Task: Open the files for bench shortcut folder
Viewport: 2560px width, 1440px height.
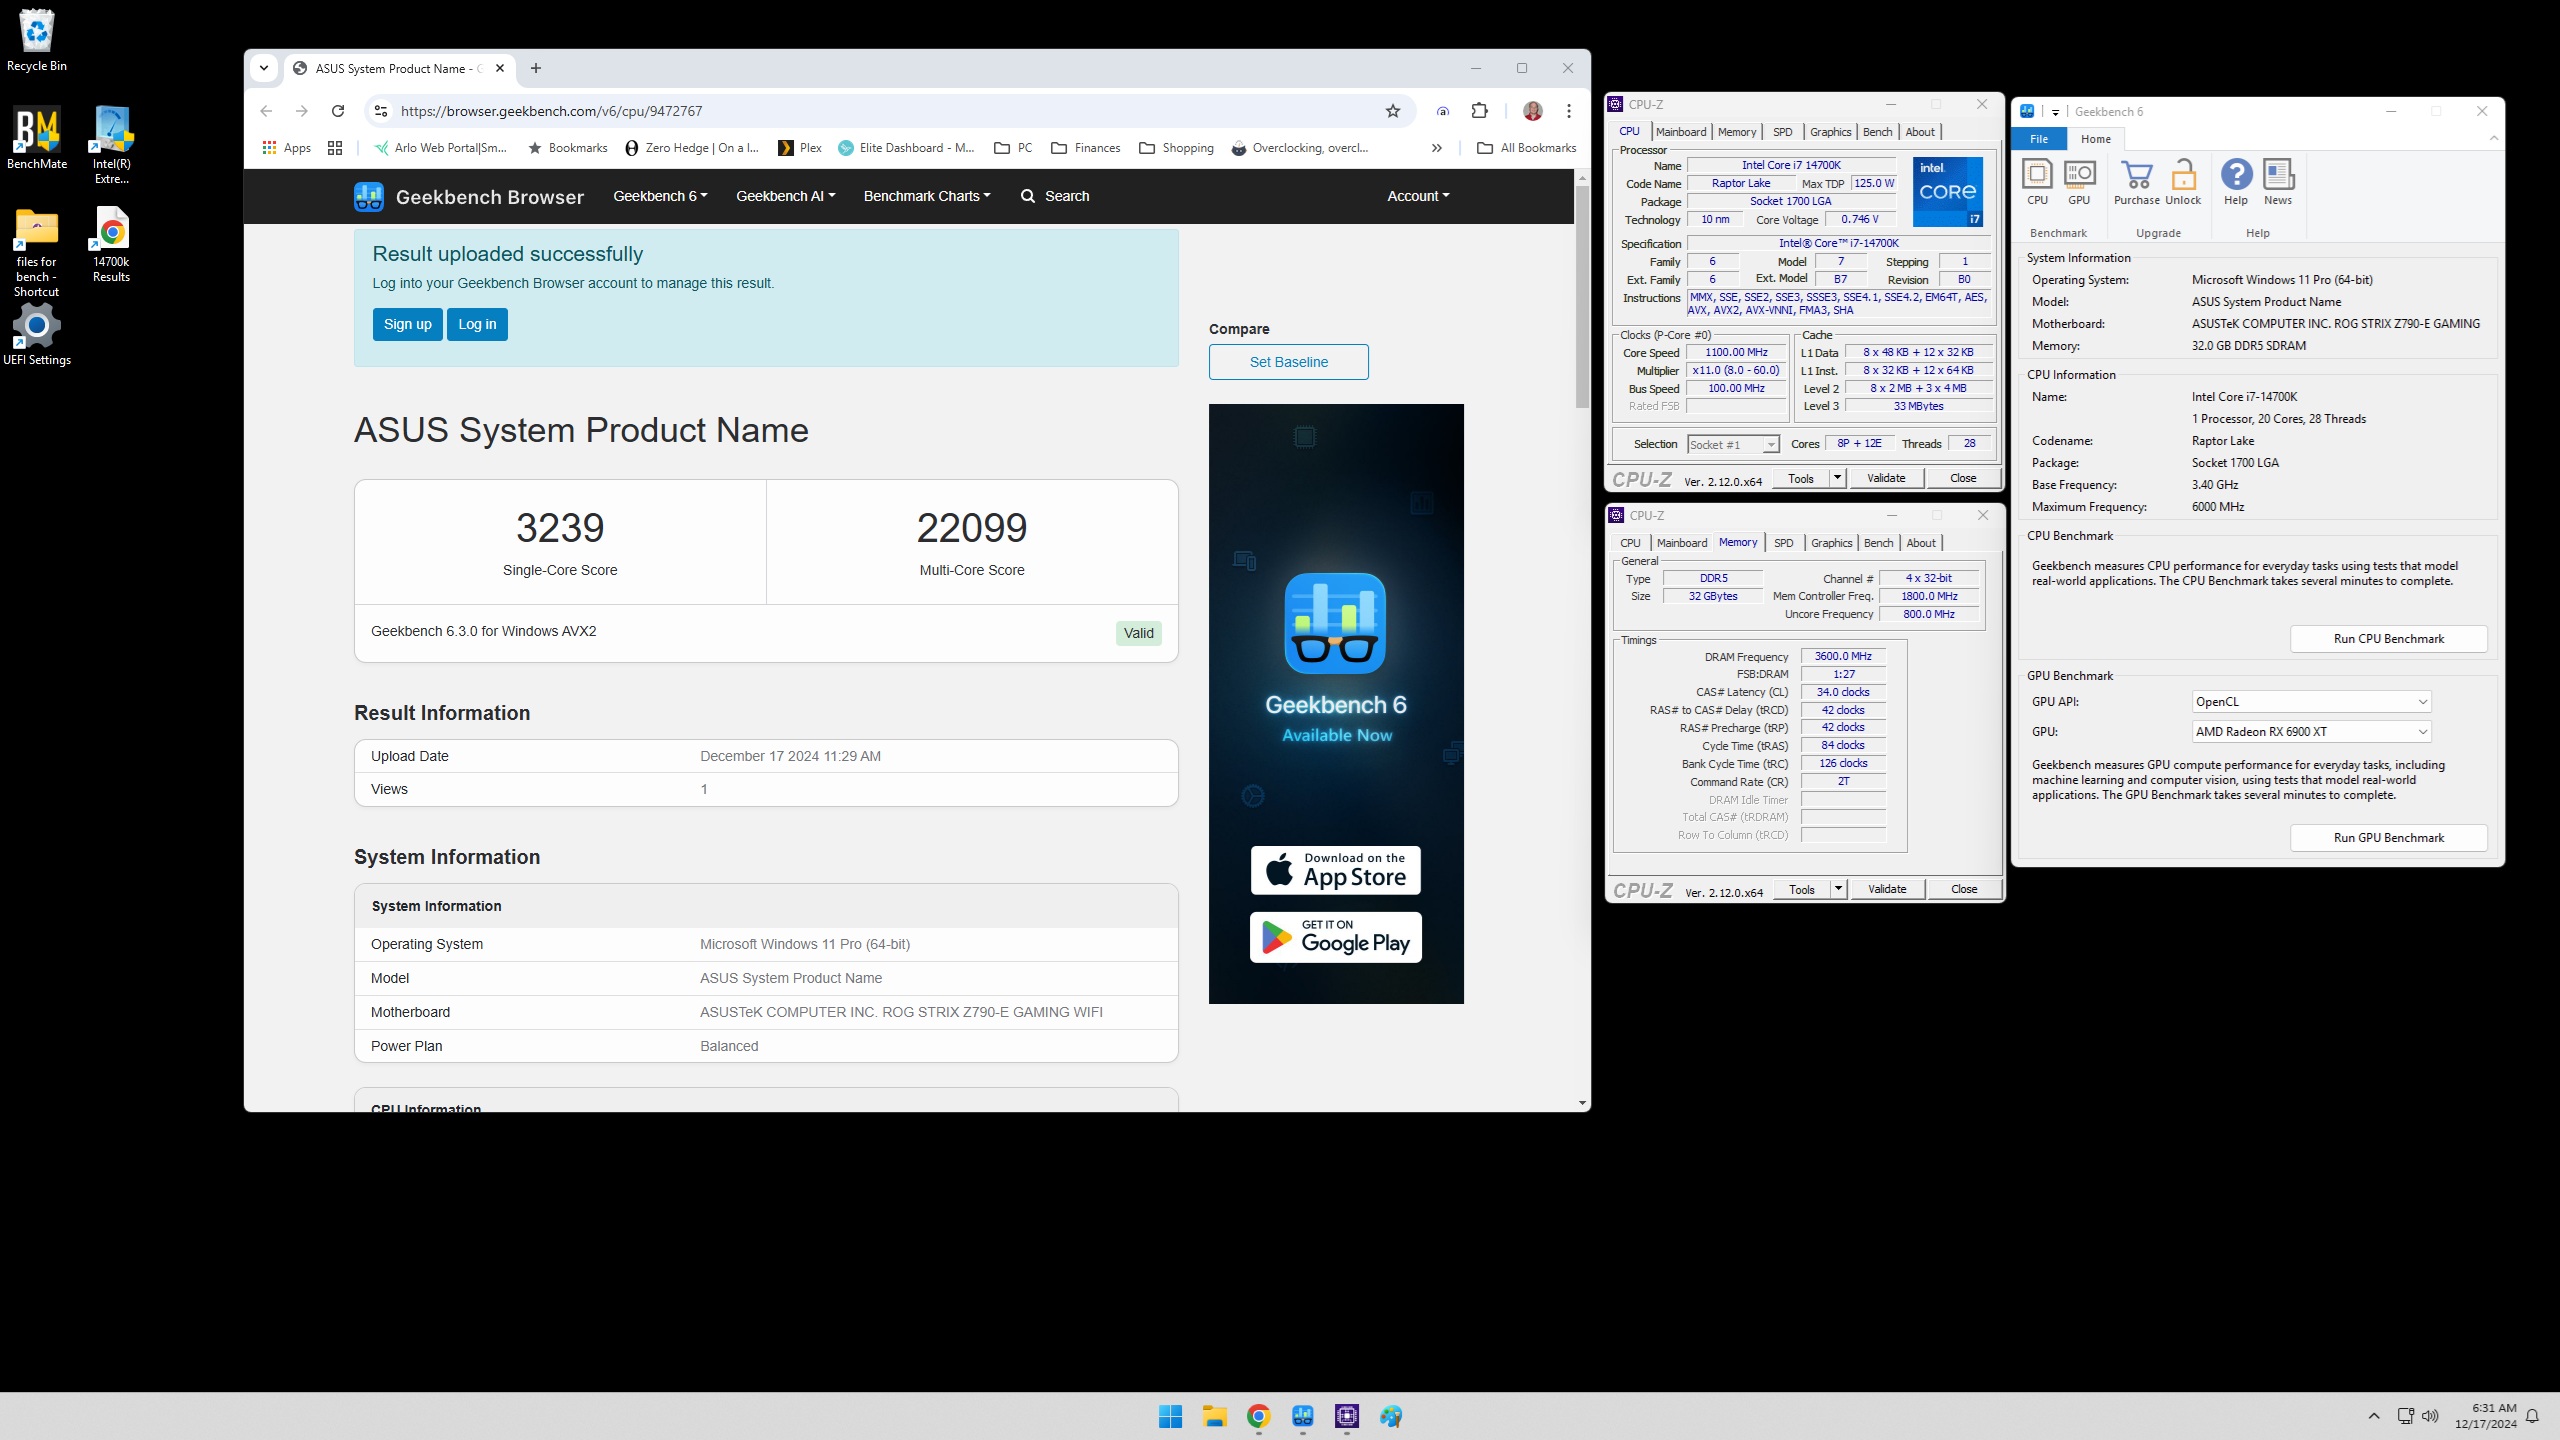Action: click(37, 252)
